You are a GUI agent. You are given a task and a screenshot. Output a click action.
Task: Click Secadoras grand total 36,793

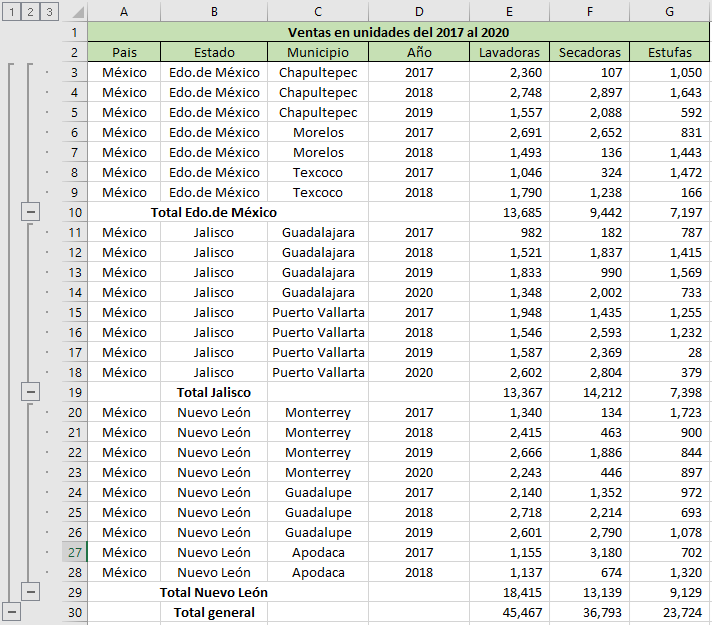589,612
